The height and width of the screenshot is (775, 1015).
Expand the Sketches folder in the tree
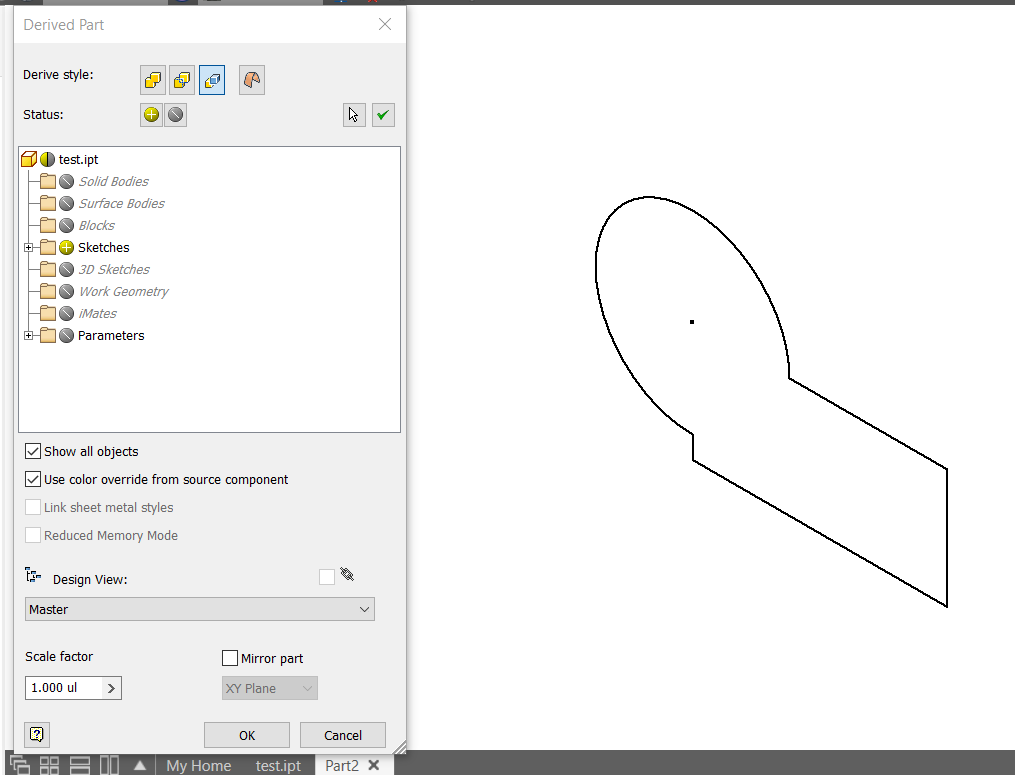coord(29,247)
